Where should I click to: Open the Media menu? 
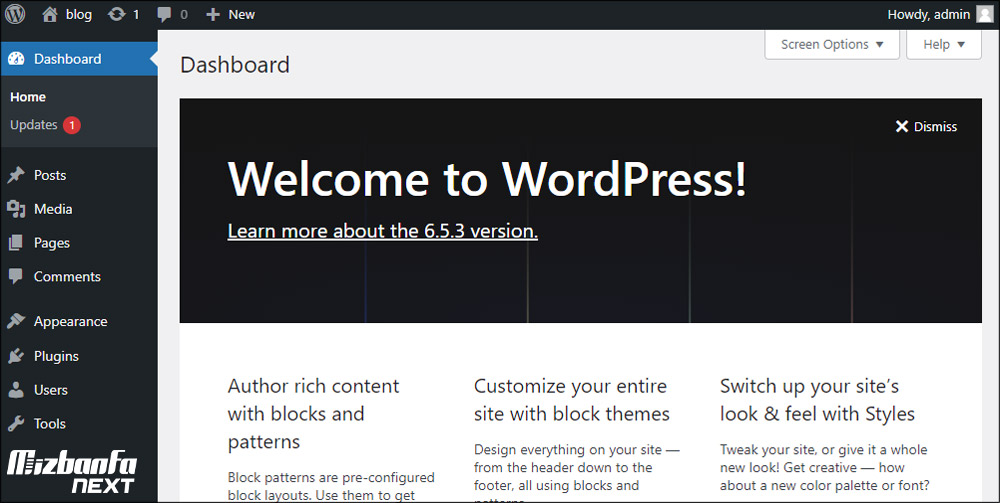click(x=79, y=209)
